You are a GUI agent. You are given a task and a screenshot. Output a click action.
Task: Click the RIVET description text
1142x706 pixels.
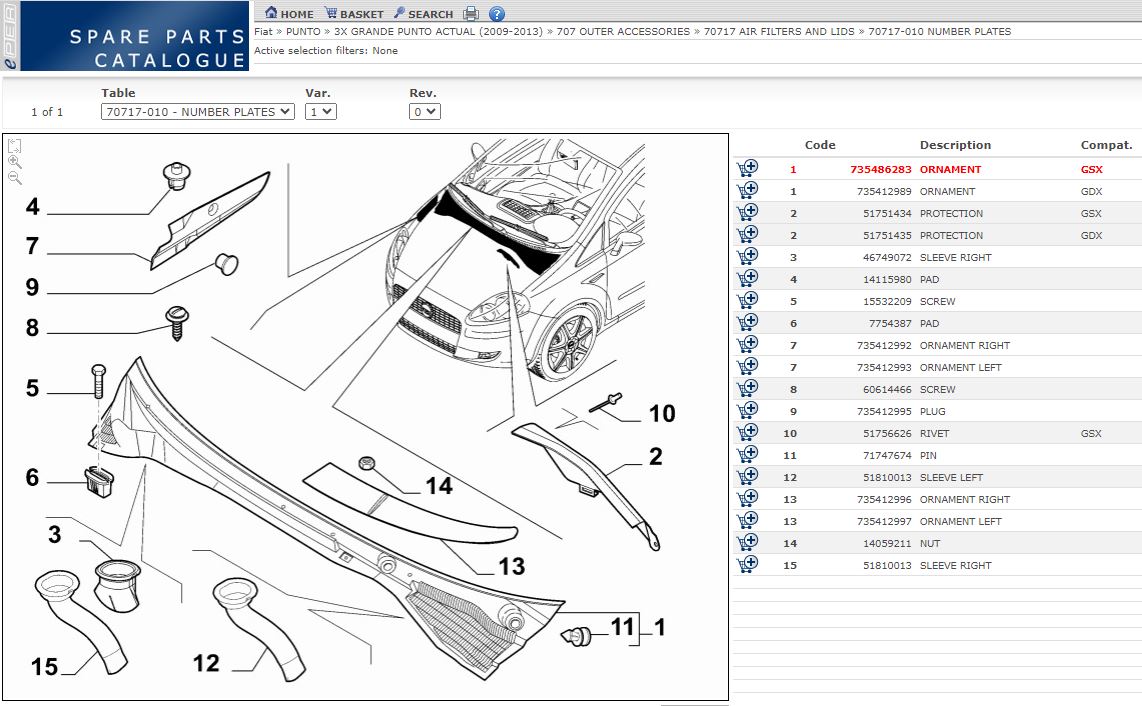click(934, 433)
